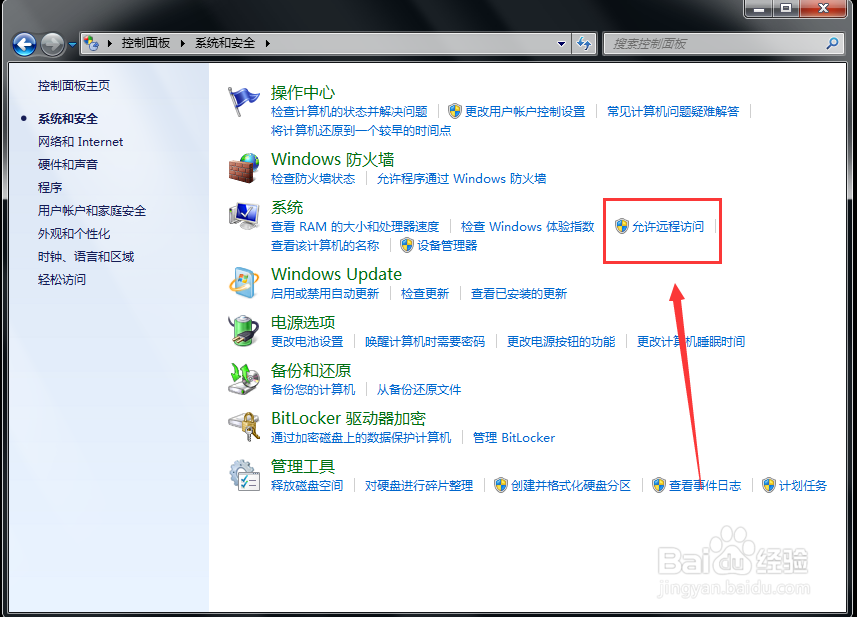Click the shield icon beside 允许远程访问
This screenshot has width=857, height=617.
click(622, 227)
